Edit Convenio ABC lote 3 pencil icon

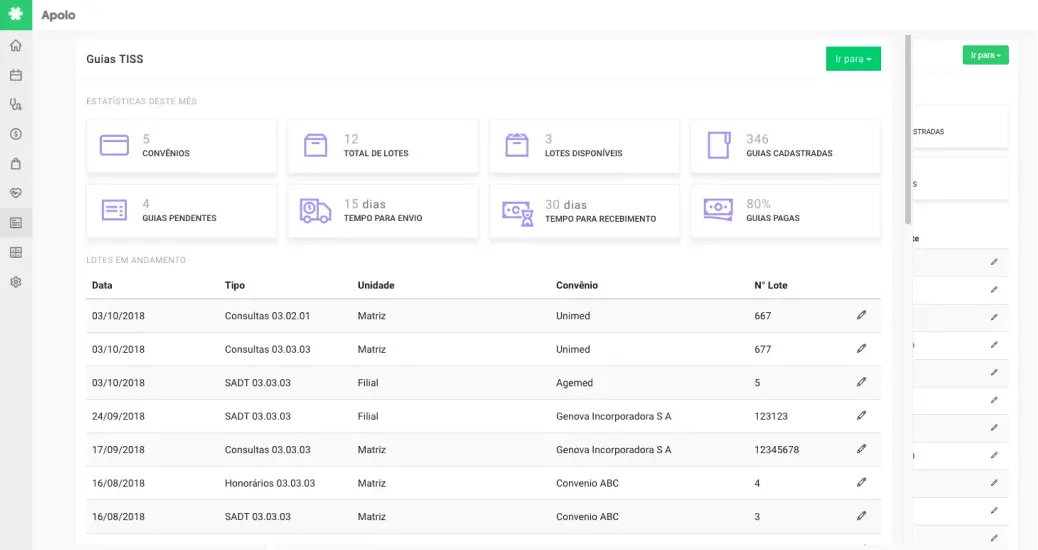tap(861, 516)
